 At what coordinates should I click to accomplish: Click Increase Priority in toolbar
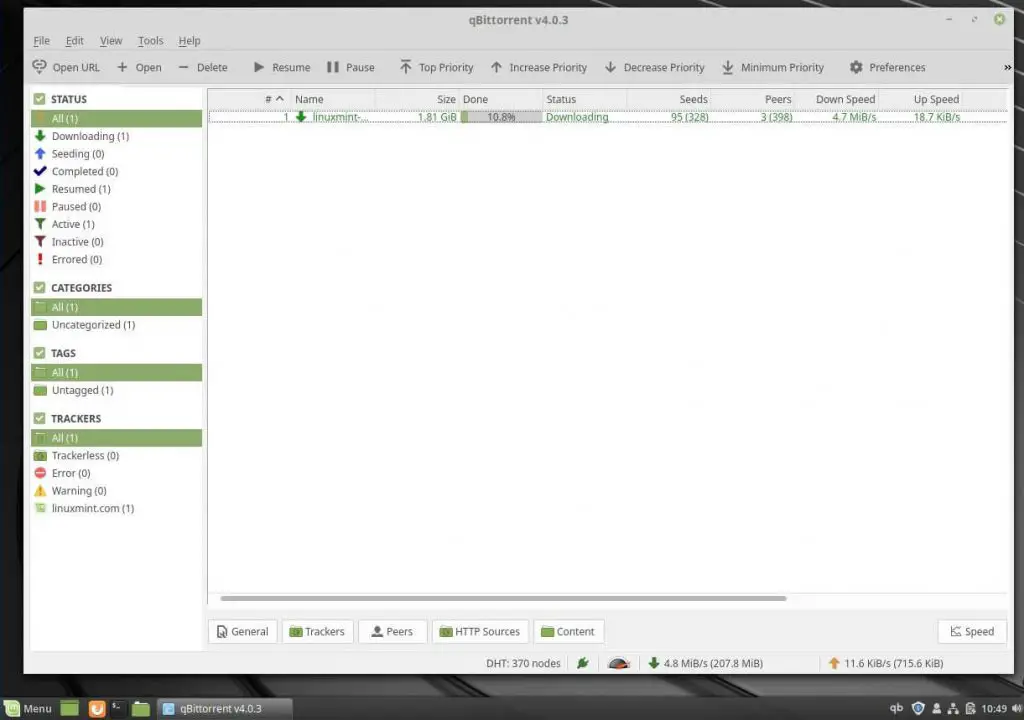tap(539, 67)
